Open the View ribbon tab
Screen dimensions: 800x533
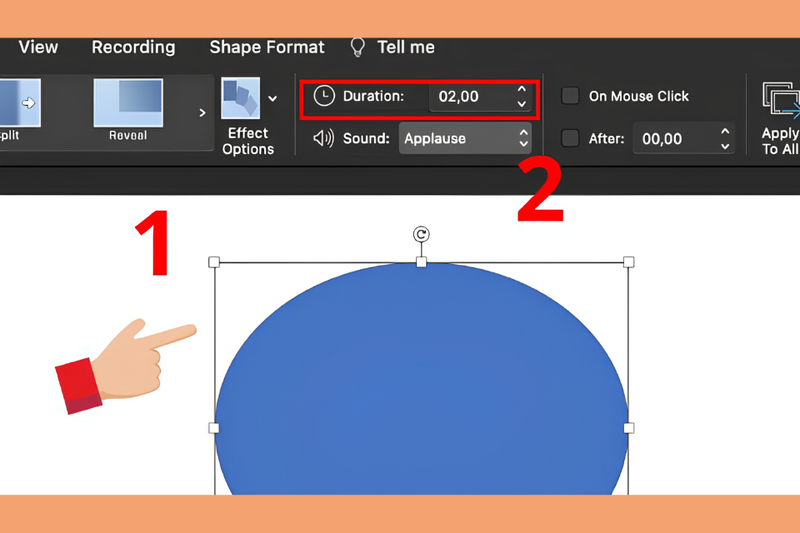click(38, 47)
